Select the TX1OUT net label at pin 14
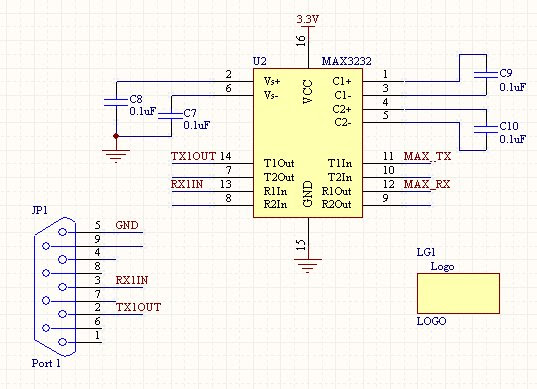537x389 pixels. [x=193, y=156]
